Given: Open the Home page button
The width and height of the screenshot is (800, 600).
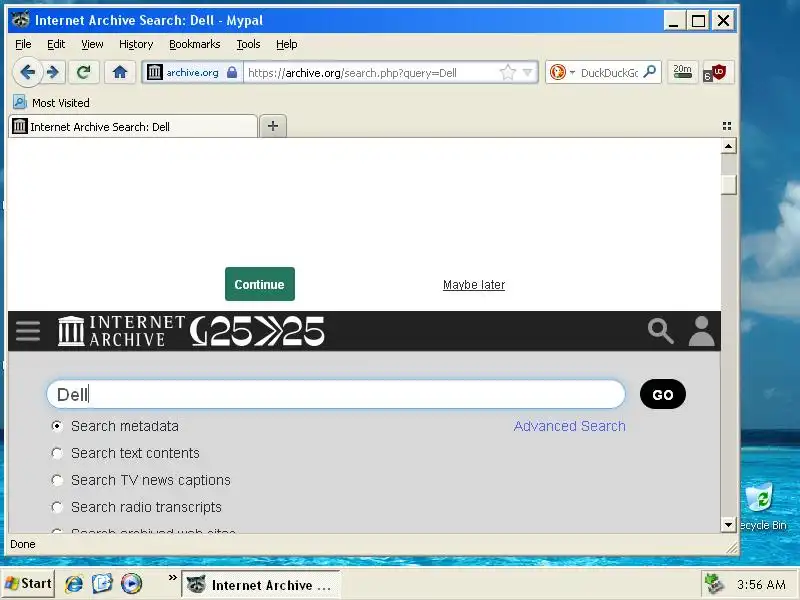Looking at the screenshot, I should [120, 72].
